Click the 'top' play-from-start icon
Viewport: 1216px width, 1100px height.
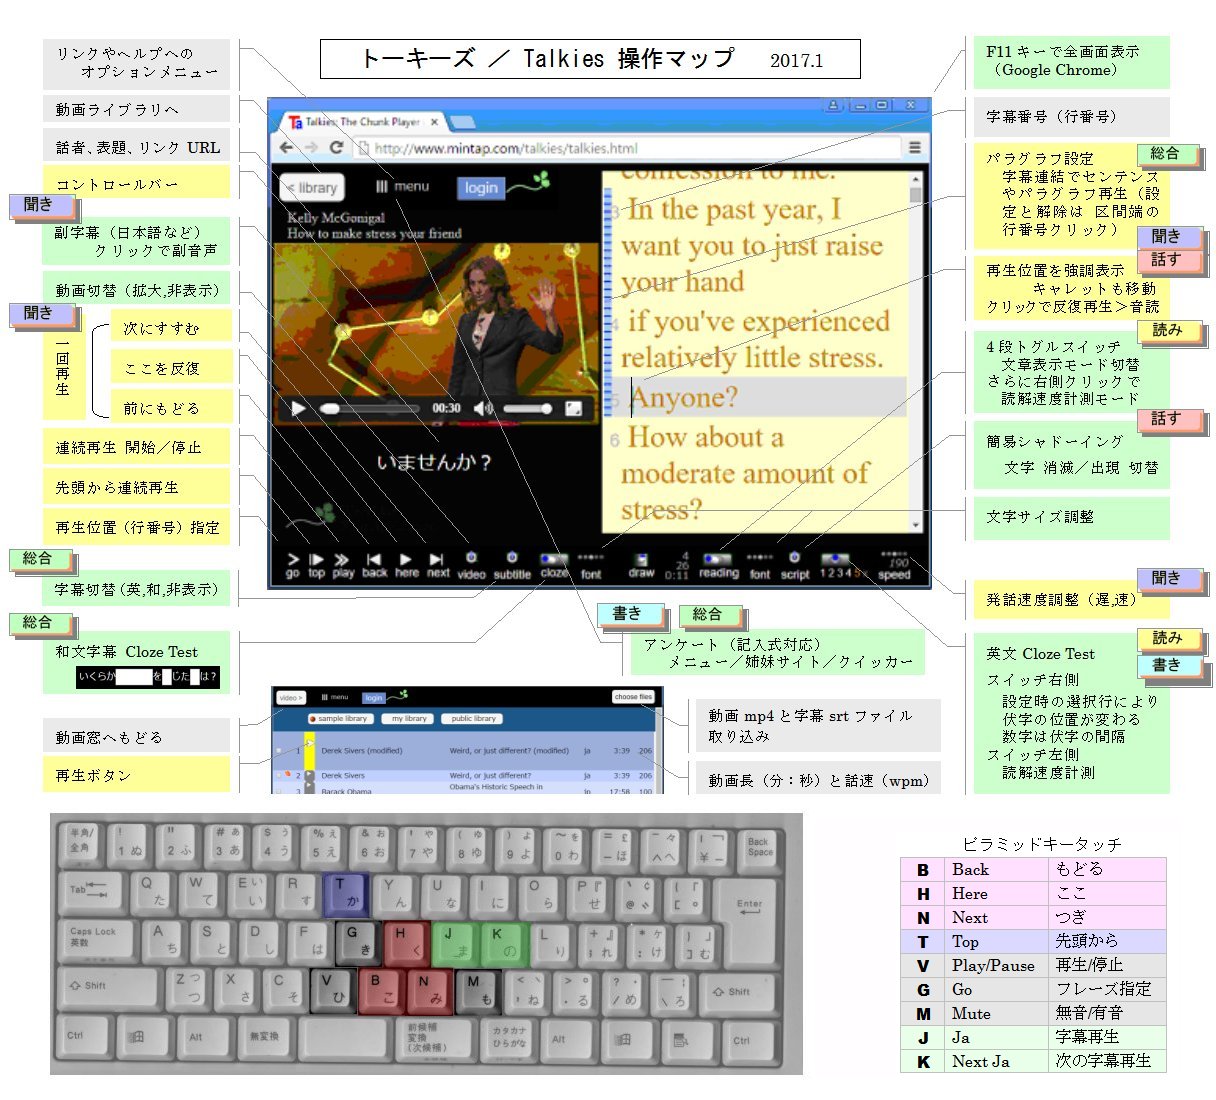tap(316, 561)
